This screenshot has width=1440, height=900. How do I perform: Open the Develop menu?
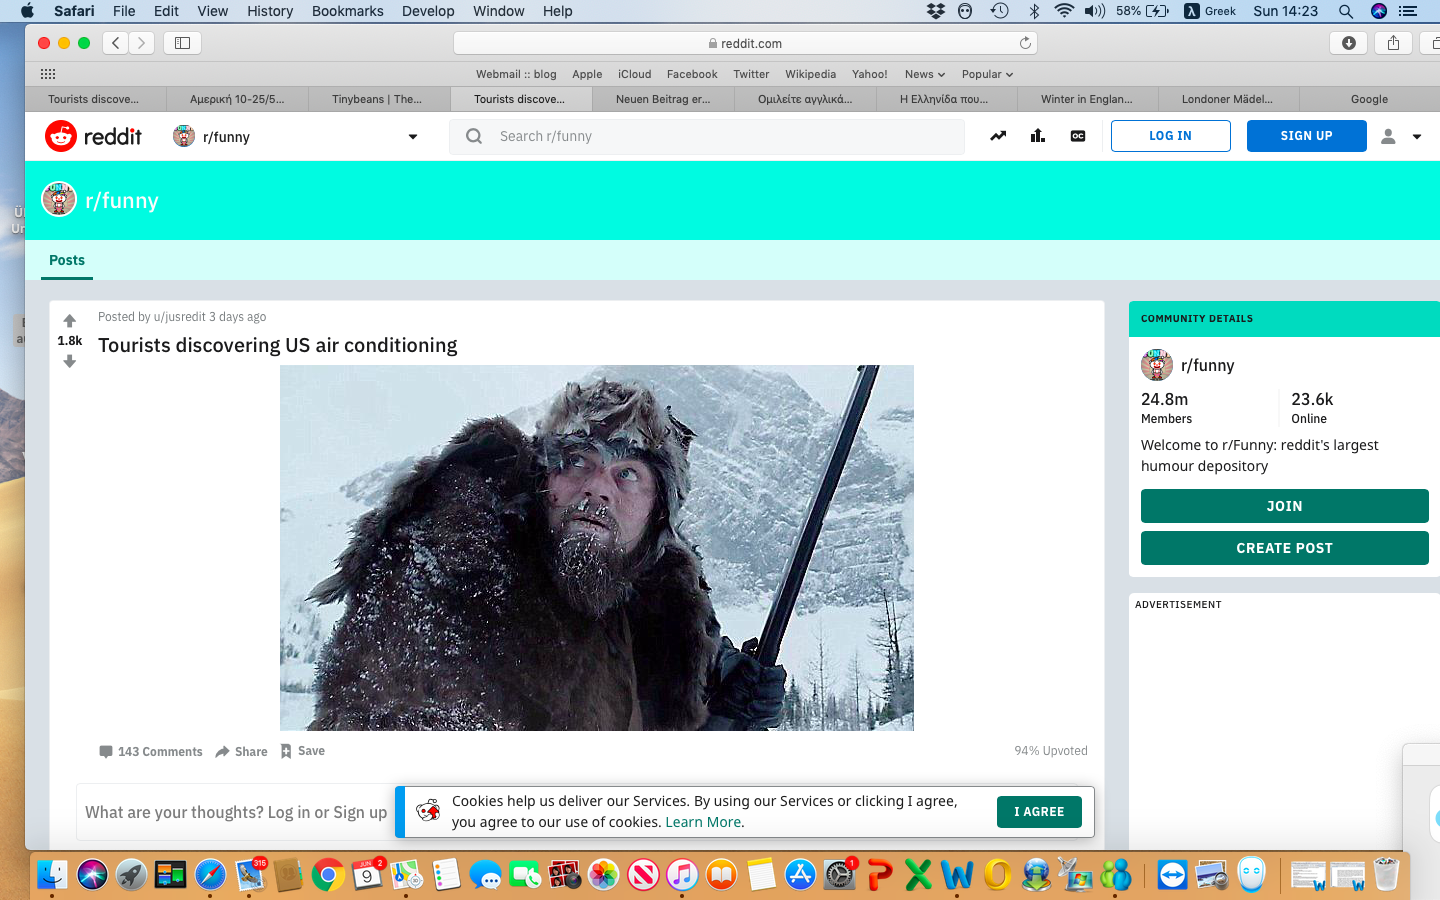[428, 11]
